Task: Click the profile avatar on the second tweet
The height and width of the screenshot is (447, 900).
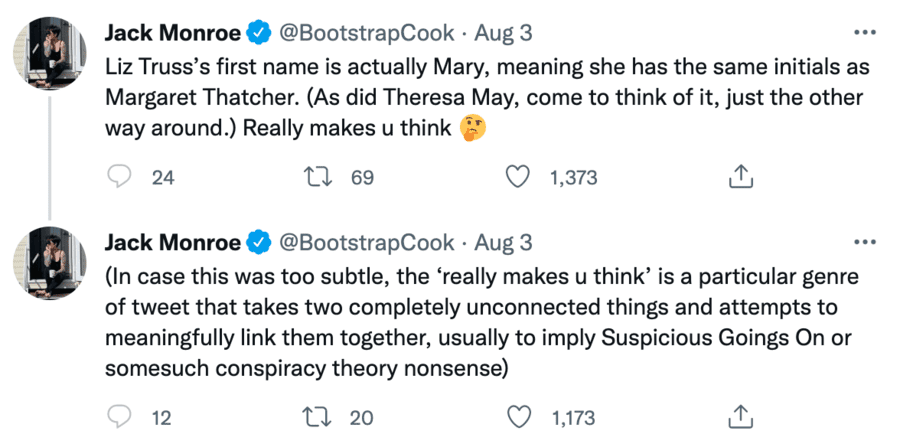Action: [x=49, y=264]
